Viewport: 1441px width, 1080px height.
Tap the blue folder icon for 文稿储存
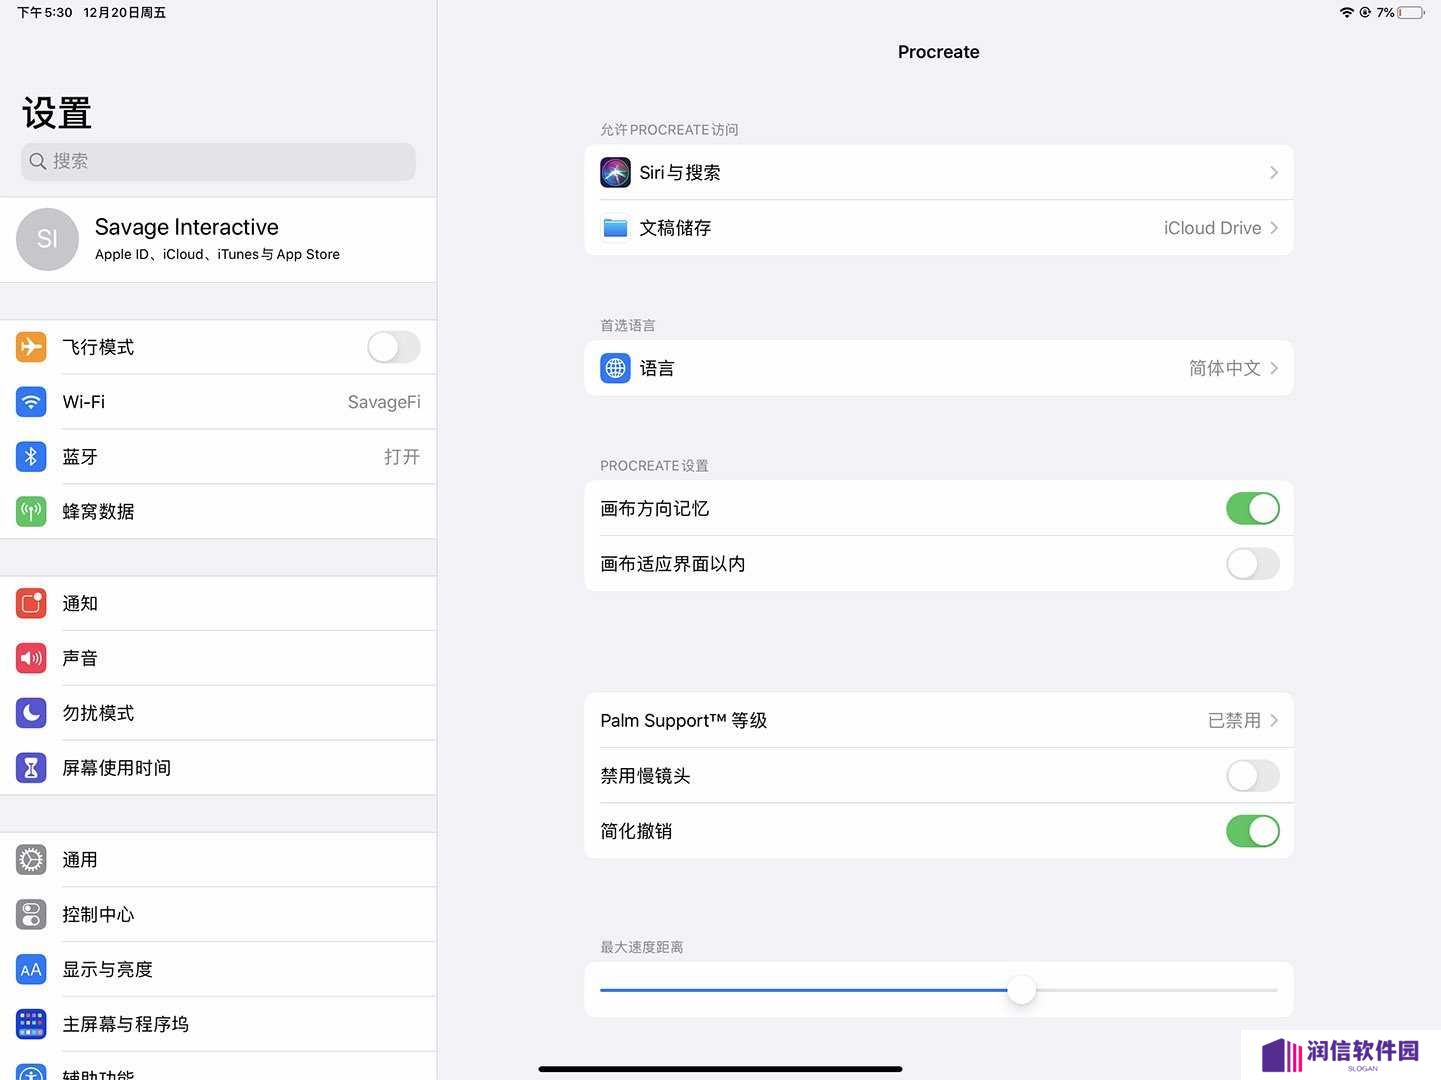click(x=615, y=228)
